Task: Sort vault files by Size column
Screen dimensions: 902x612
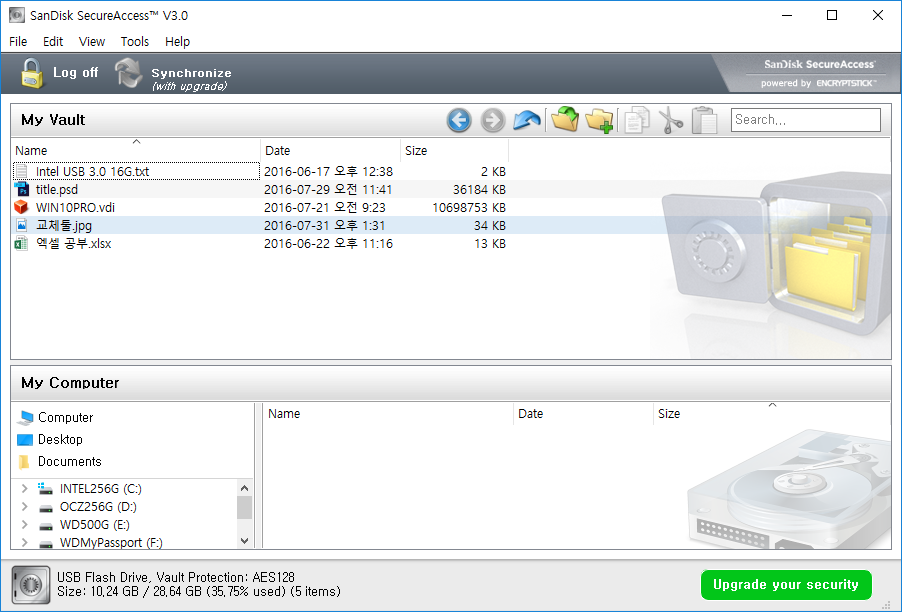Action: [x=454, y=150]
